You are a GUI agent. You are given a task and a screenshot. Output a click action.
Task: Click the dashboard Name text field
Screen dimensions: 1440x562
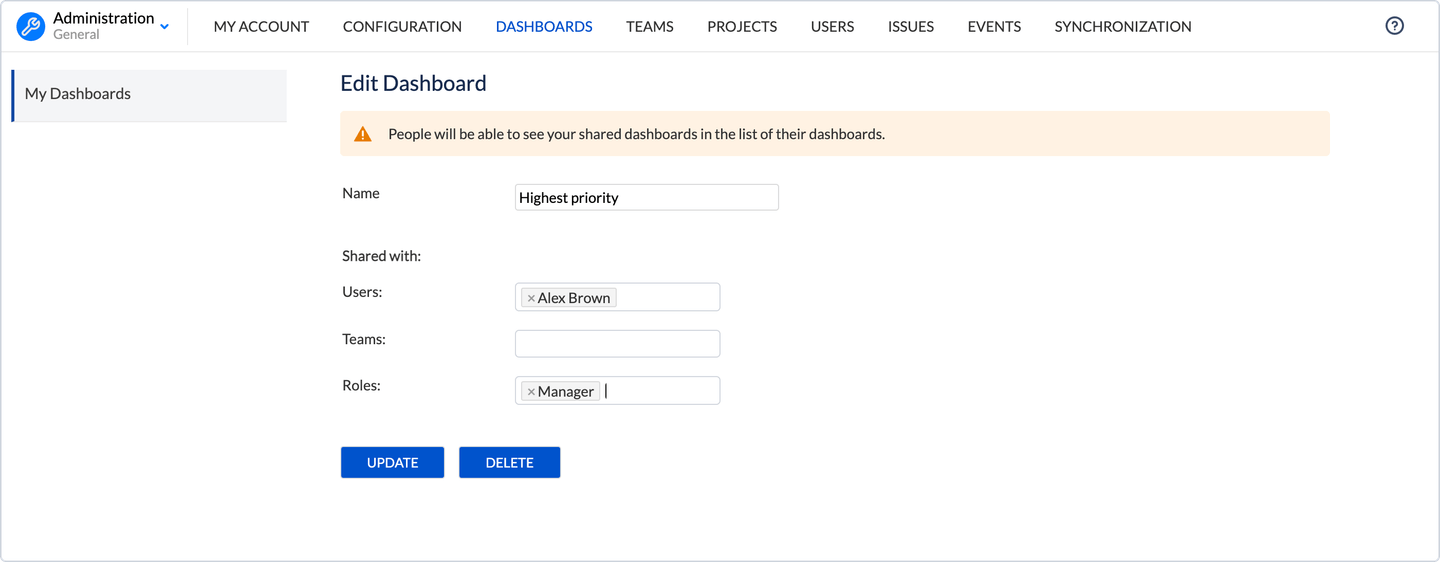646,198
